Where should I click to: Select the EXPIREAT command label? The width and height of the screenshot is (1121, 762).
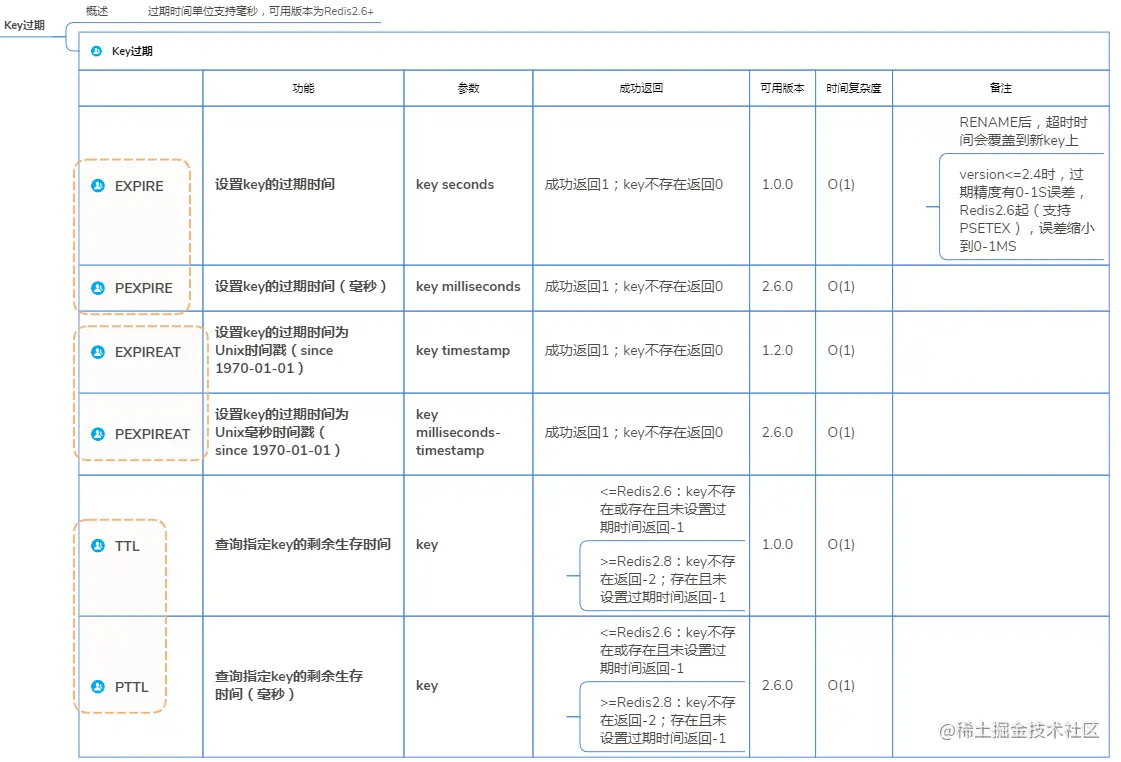point(148,352)
